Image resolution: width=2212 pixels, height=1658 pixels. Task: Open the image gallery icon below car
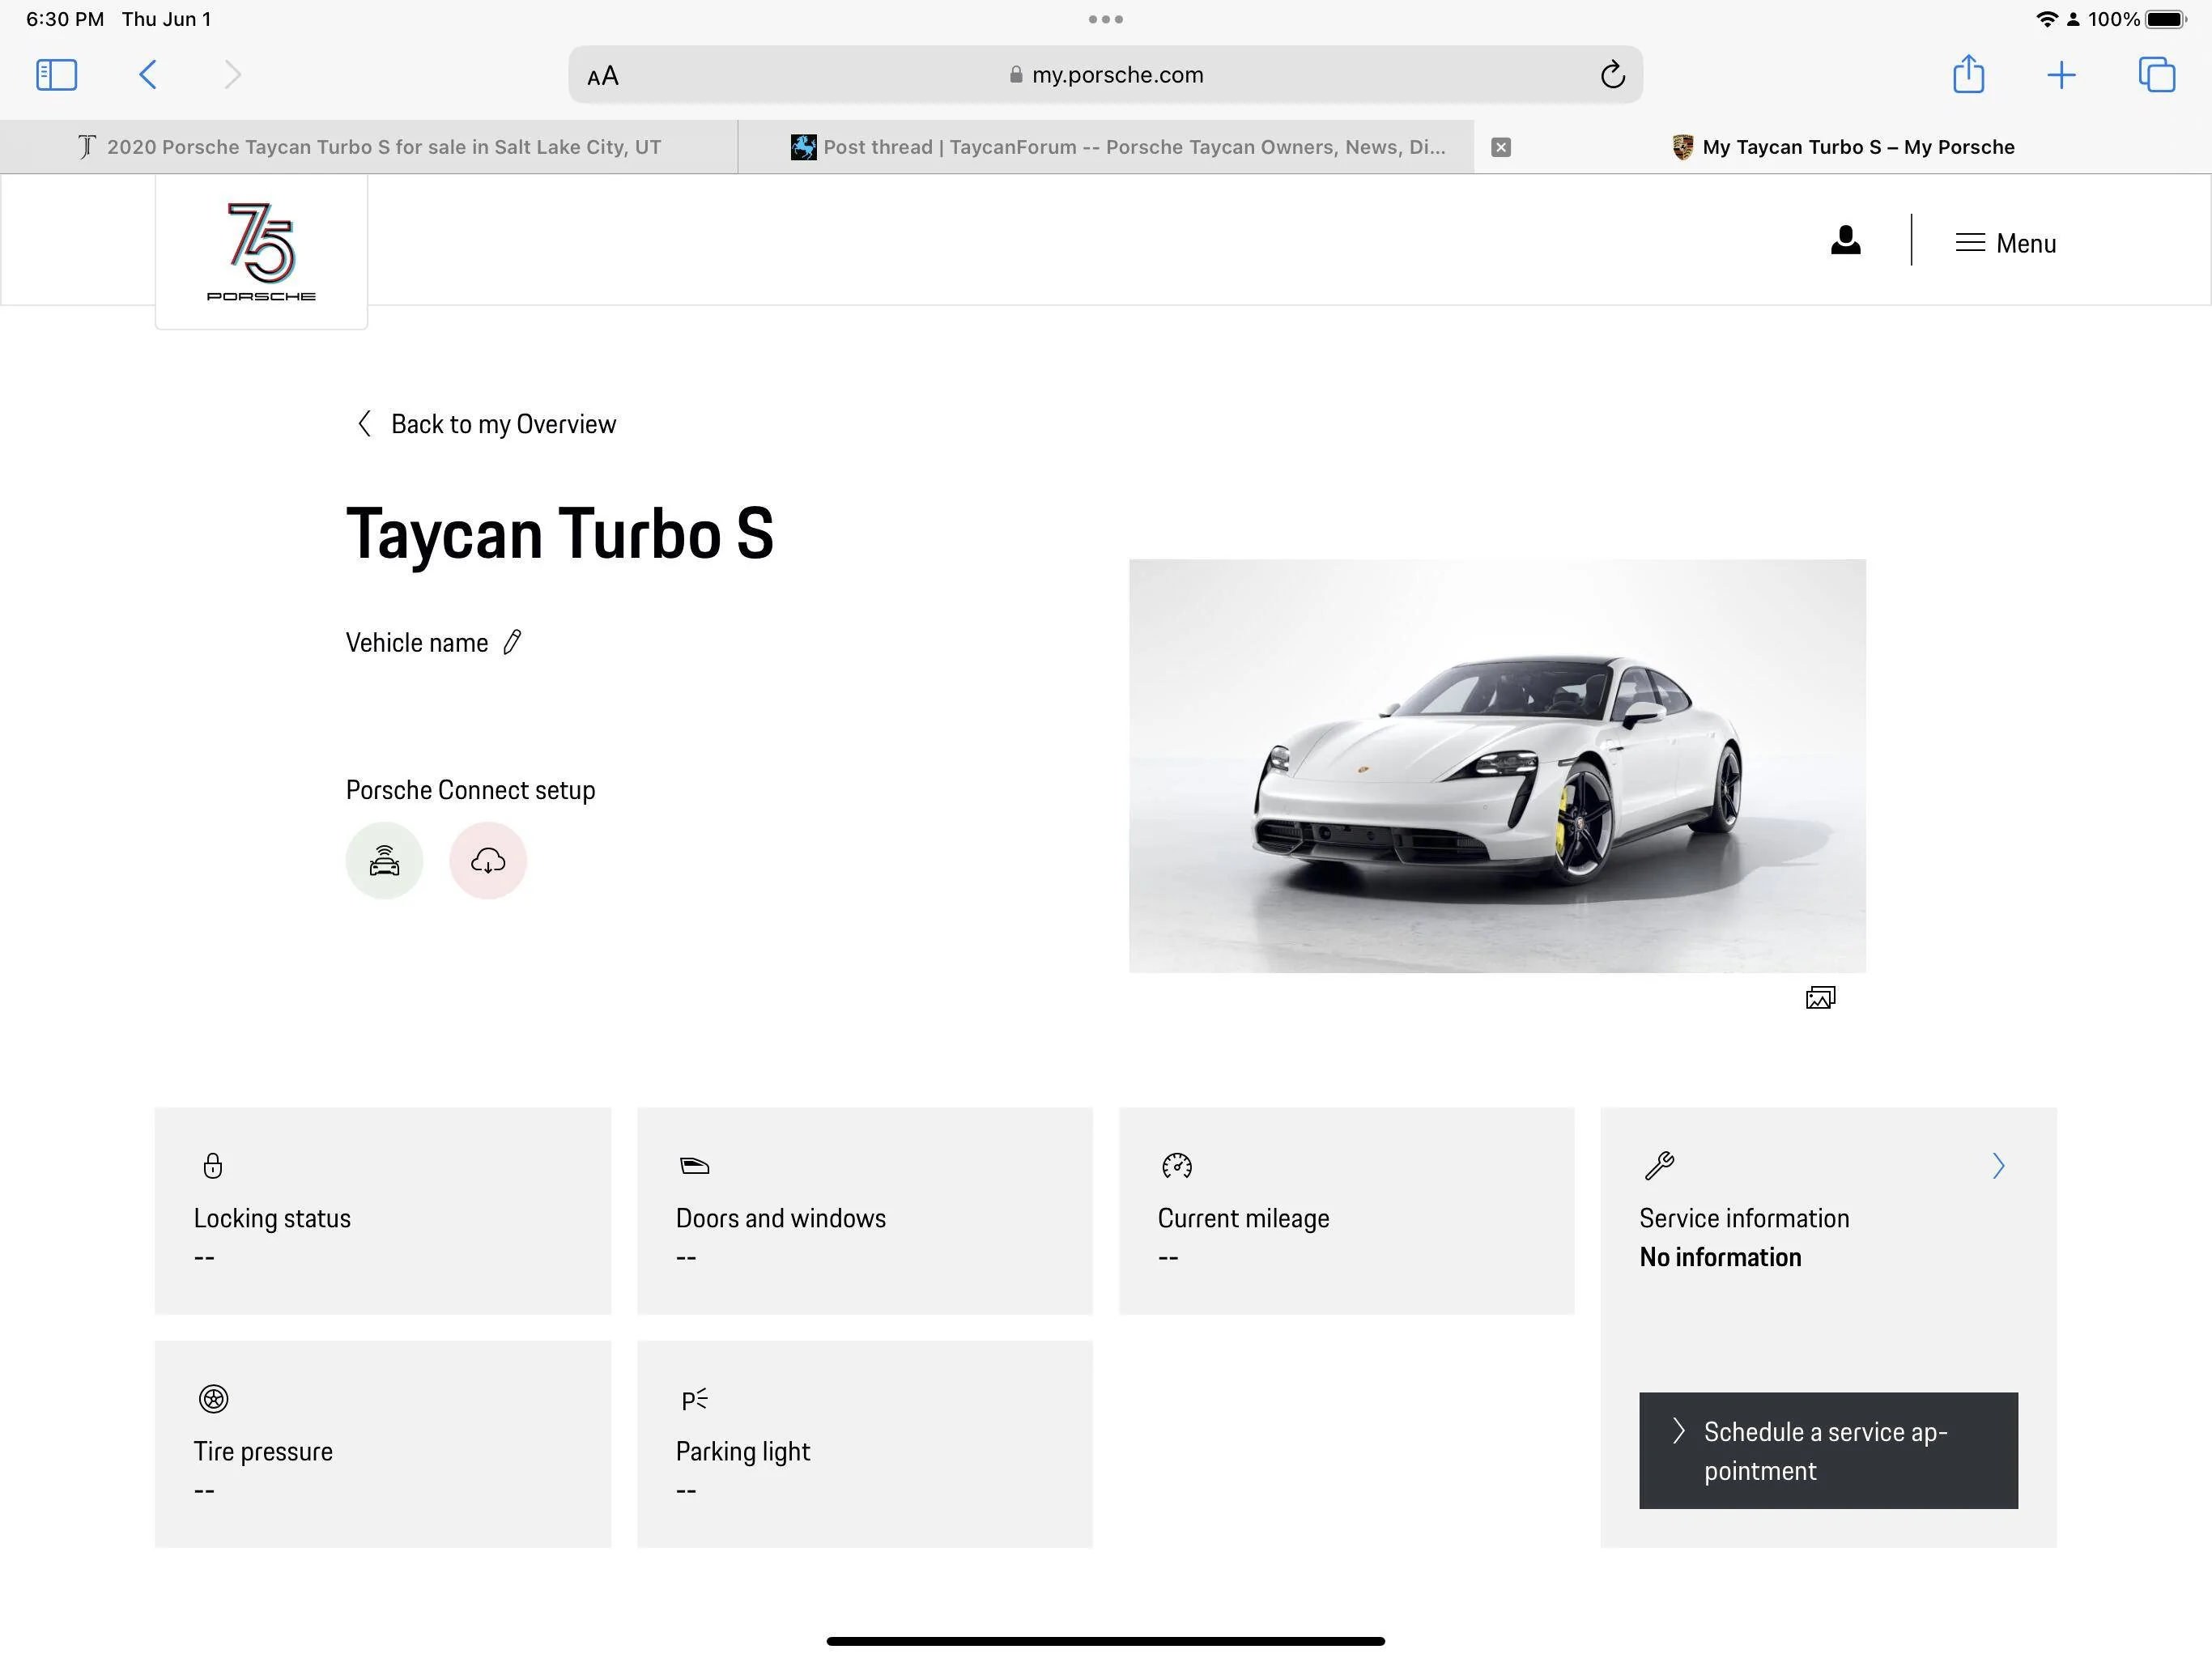click(1820, 998)
